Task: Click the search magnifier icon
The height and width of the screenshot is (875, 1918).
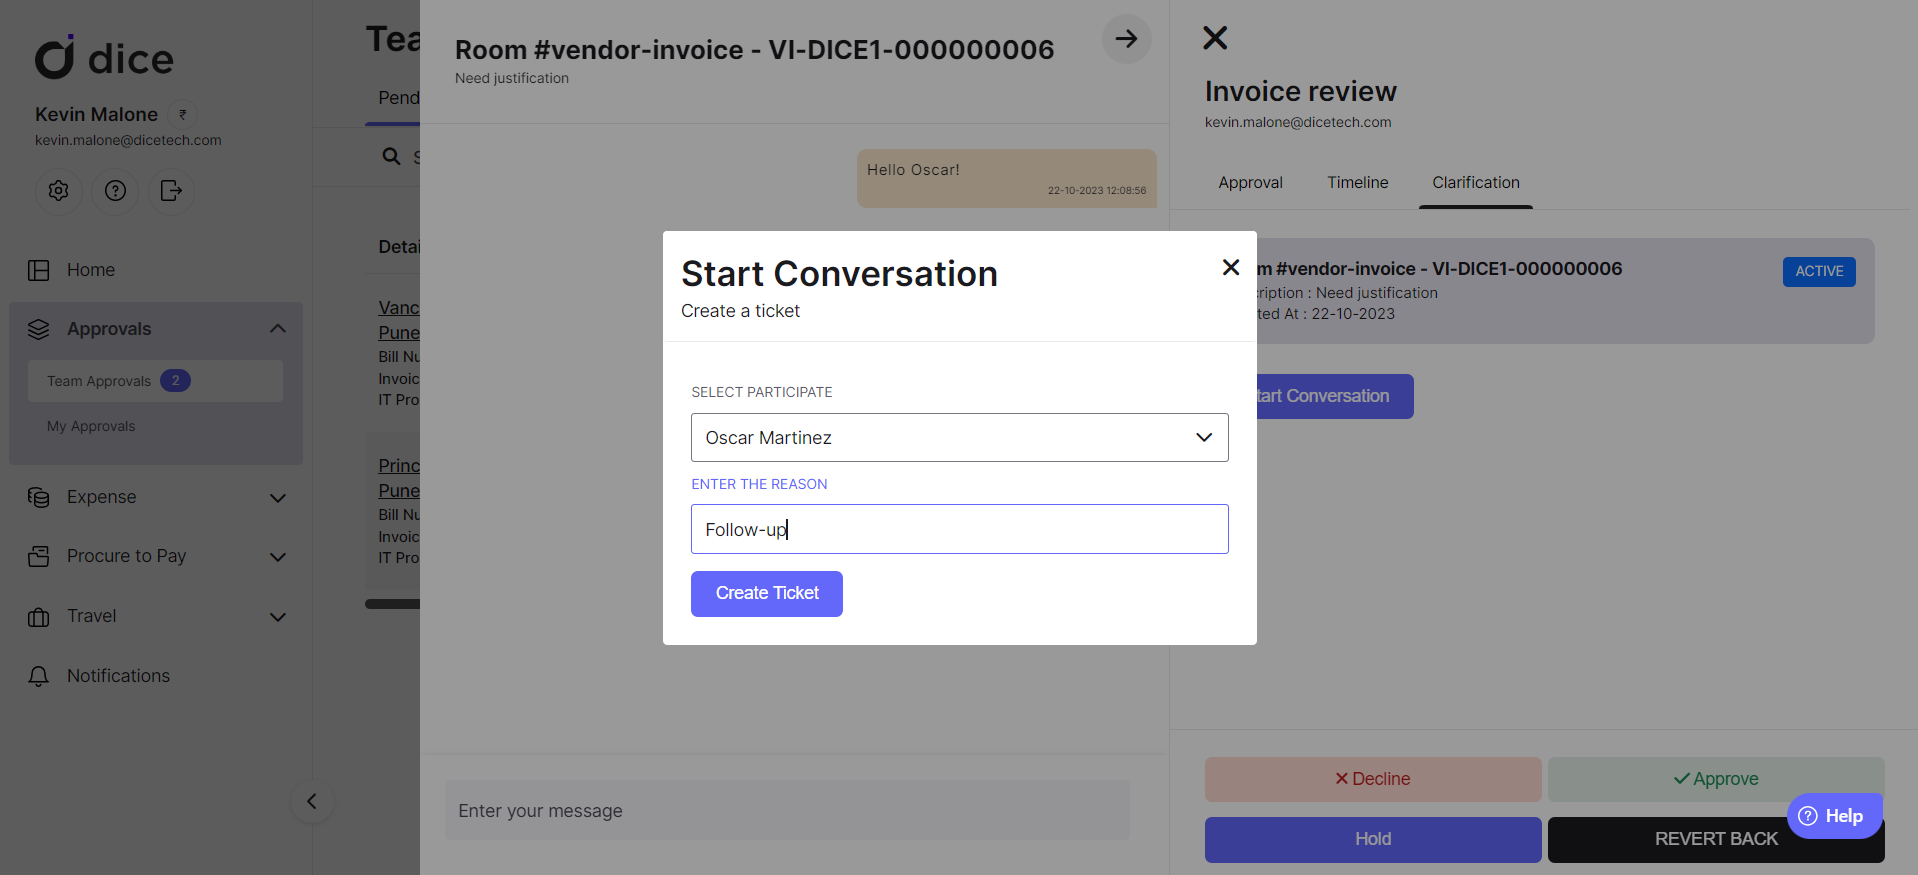Action: [391, 156]
